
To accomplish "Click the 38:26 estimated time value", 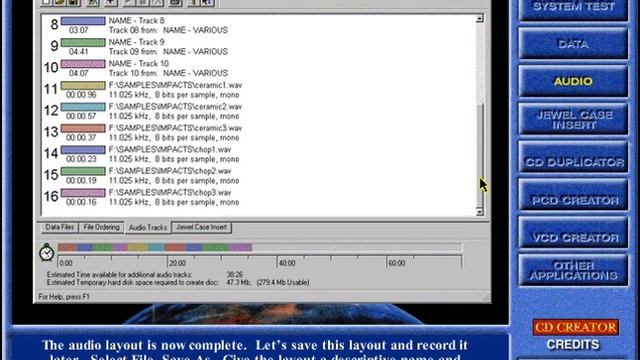I will coord(235,275).
